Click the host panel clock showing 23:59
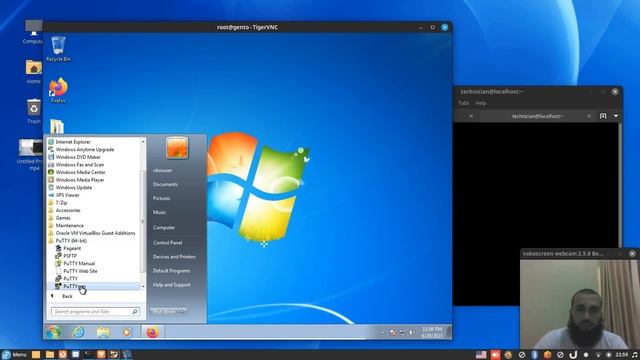640x360 pixels. point(622,355)
